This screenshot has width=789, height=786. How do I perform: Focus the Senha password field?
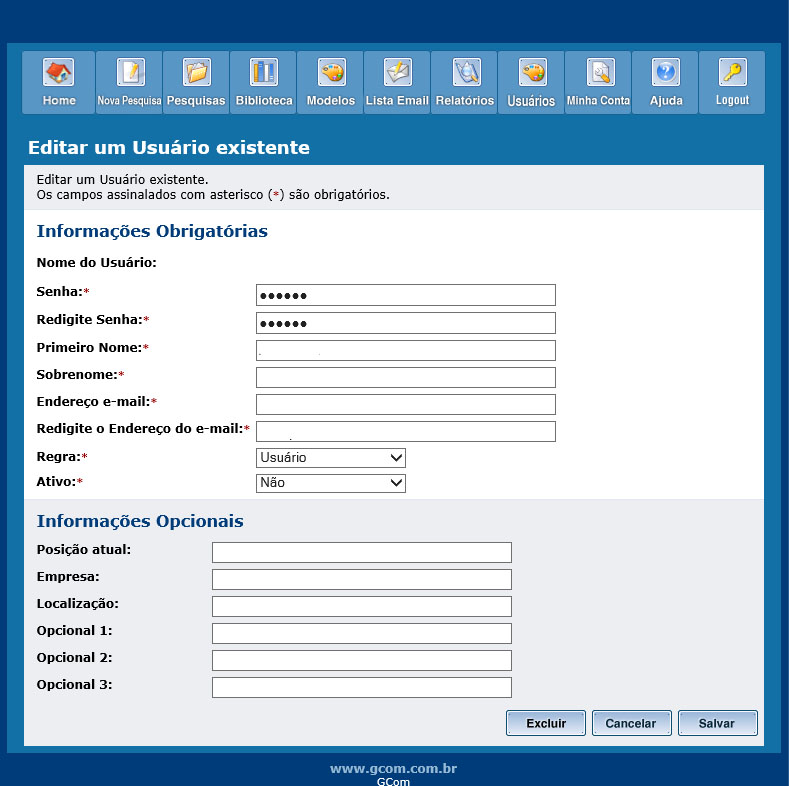(x=406, y=295)
